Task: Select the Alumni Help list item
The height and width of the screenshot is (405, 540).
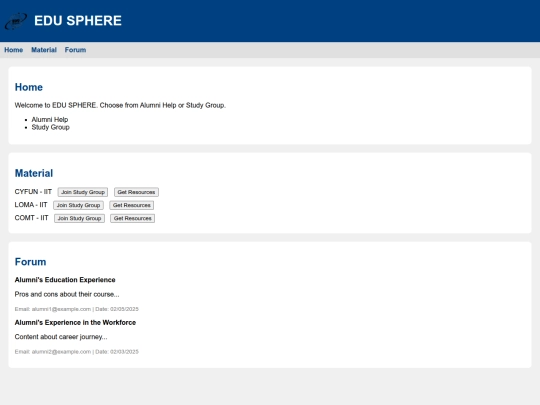Action: tap(50, 120)
